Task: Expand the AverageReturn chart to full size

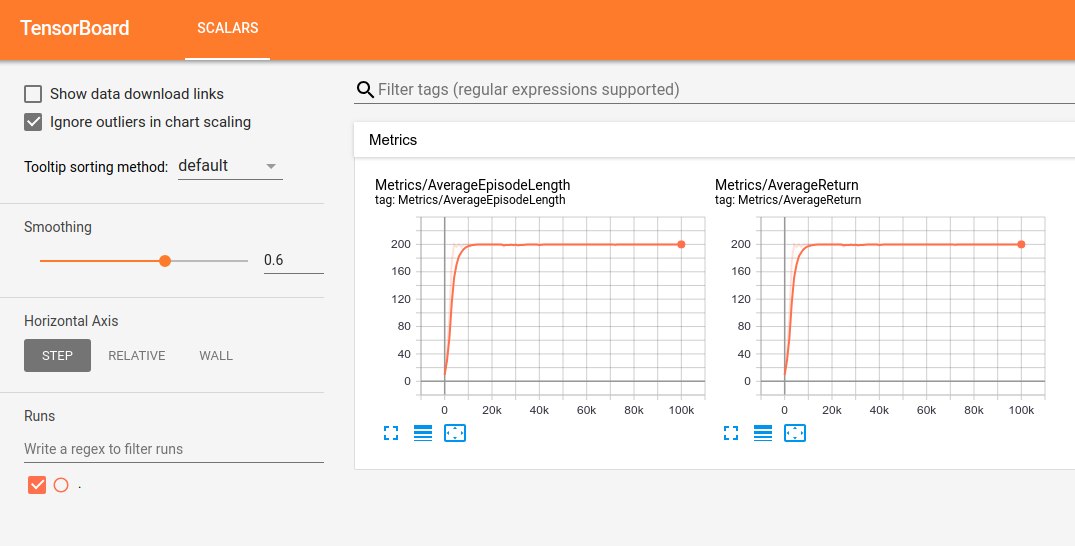Action: coord(731,433)
